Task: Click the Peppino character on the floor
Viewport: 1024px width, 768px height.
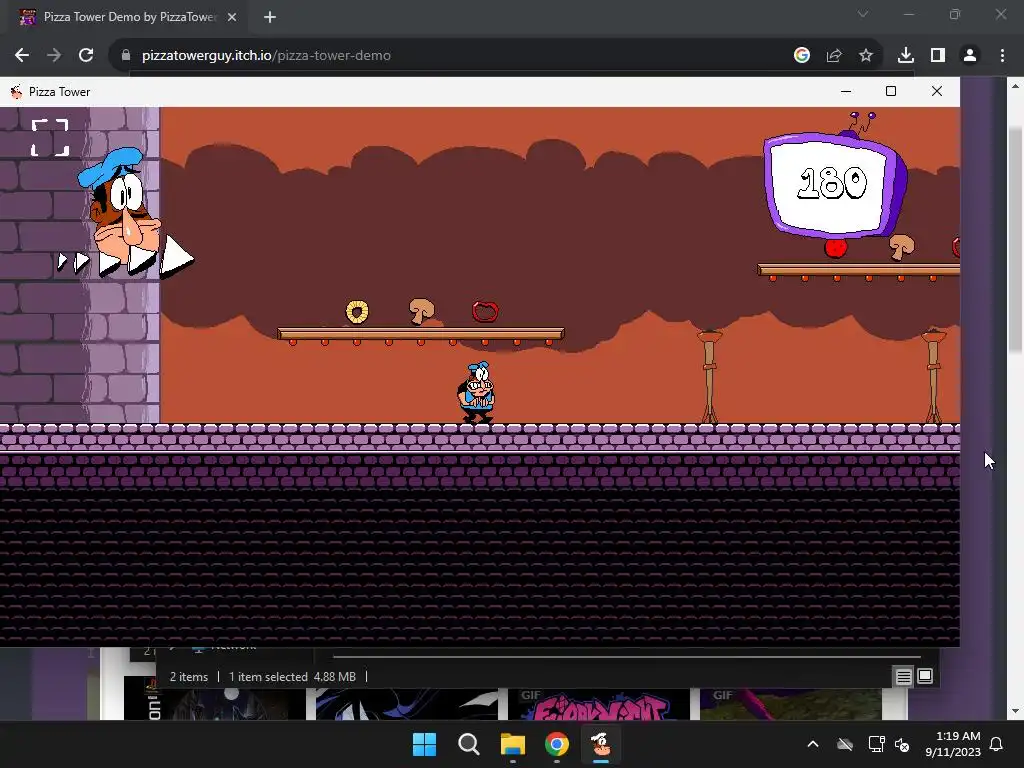Action: 477,392
